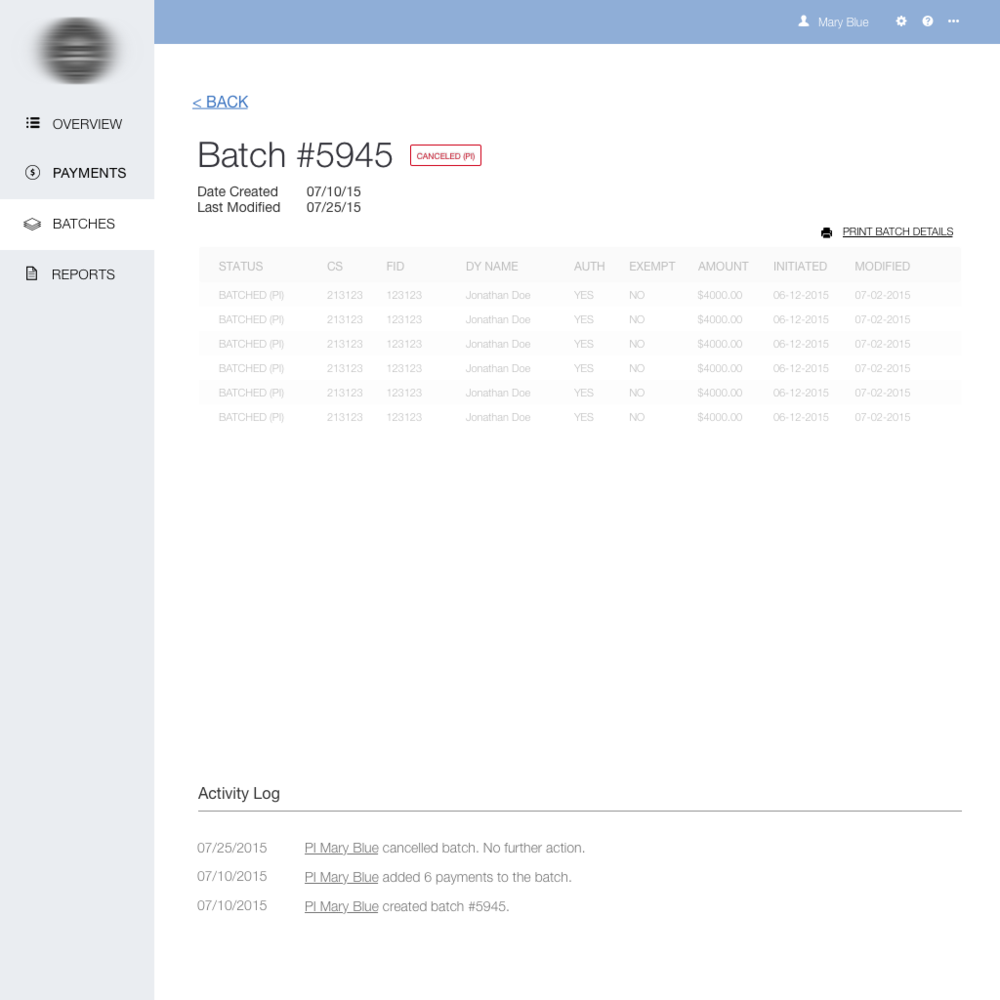This screenshot has height=1000, width=1000.
Task: Click the CANCELED (PI) status badge
Action: (446, 155)
